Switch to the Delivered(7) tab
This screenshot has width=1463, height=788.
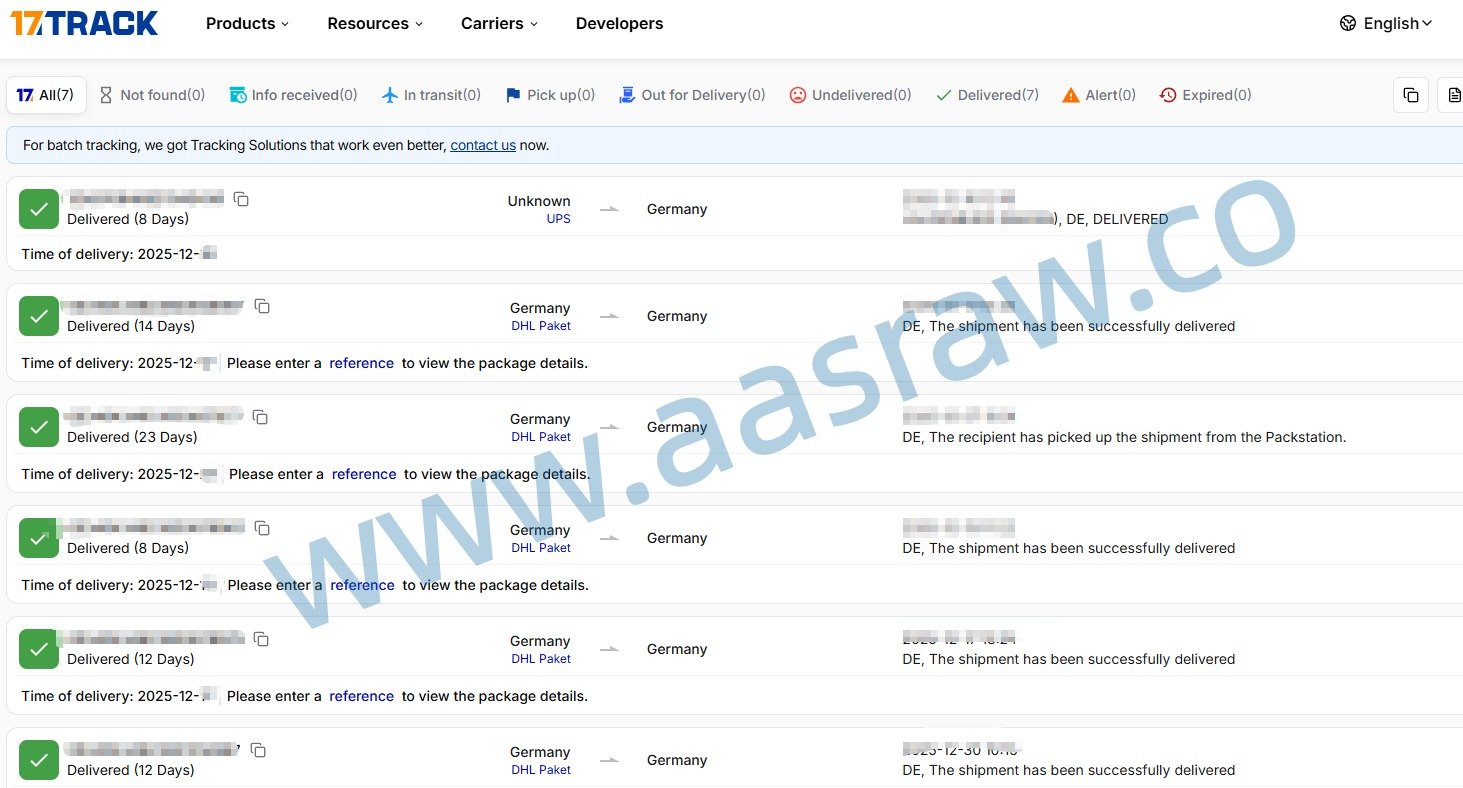(987, 95)
